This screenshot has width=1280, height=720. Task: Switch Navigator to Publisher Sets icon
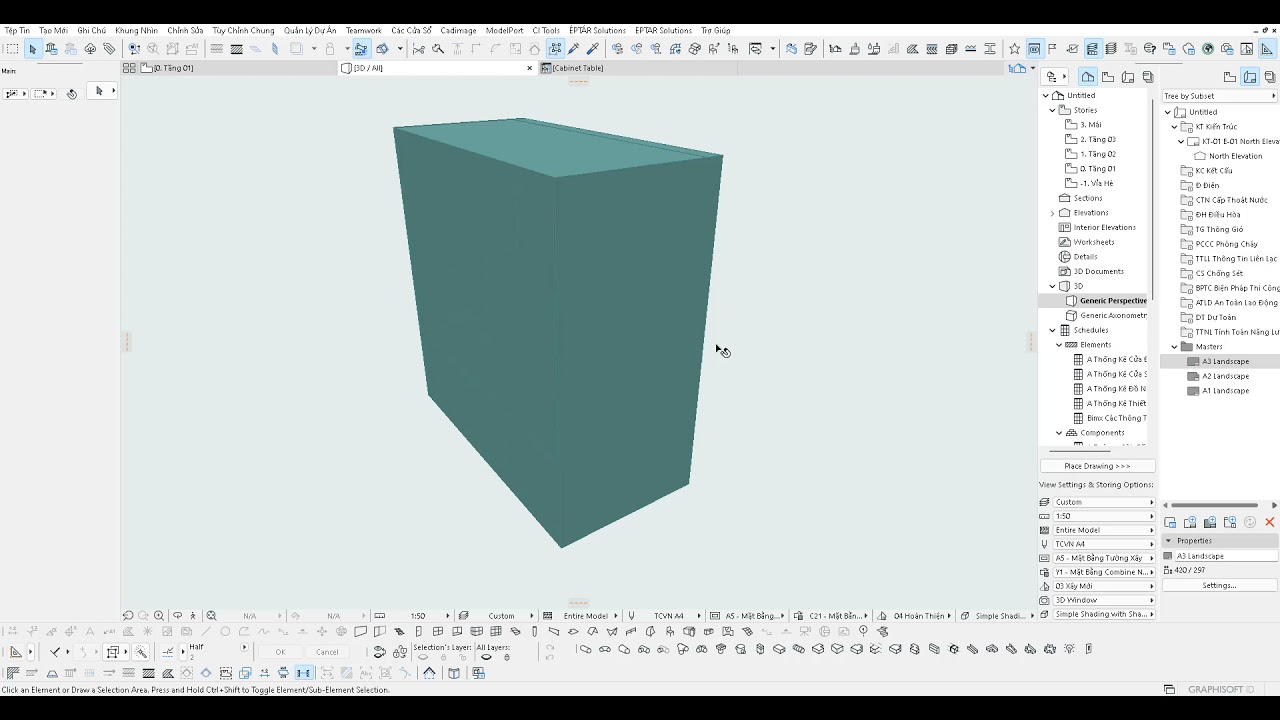(x=1147, y=77)
